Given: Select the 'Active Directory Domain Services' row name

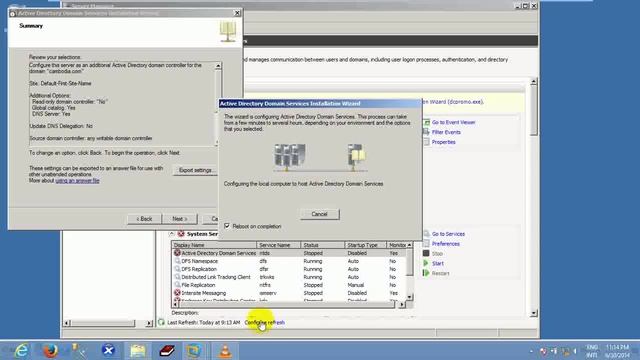Looking at the screenshot, I should coord(218,253).
